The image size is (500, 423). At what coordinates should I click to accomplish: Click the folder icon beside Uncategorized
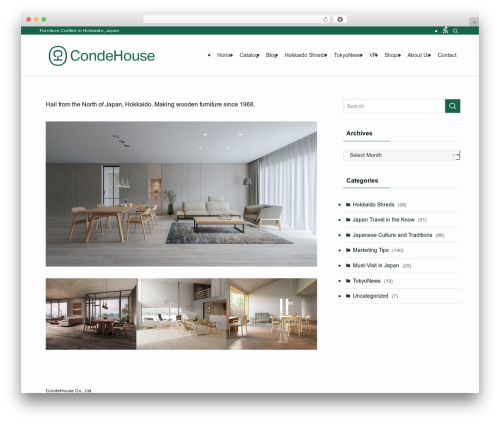pos(348,296)
